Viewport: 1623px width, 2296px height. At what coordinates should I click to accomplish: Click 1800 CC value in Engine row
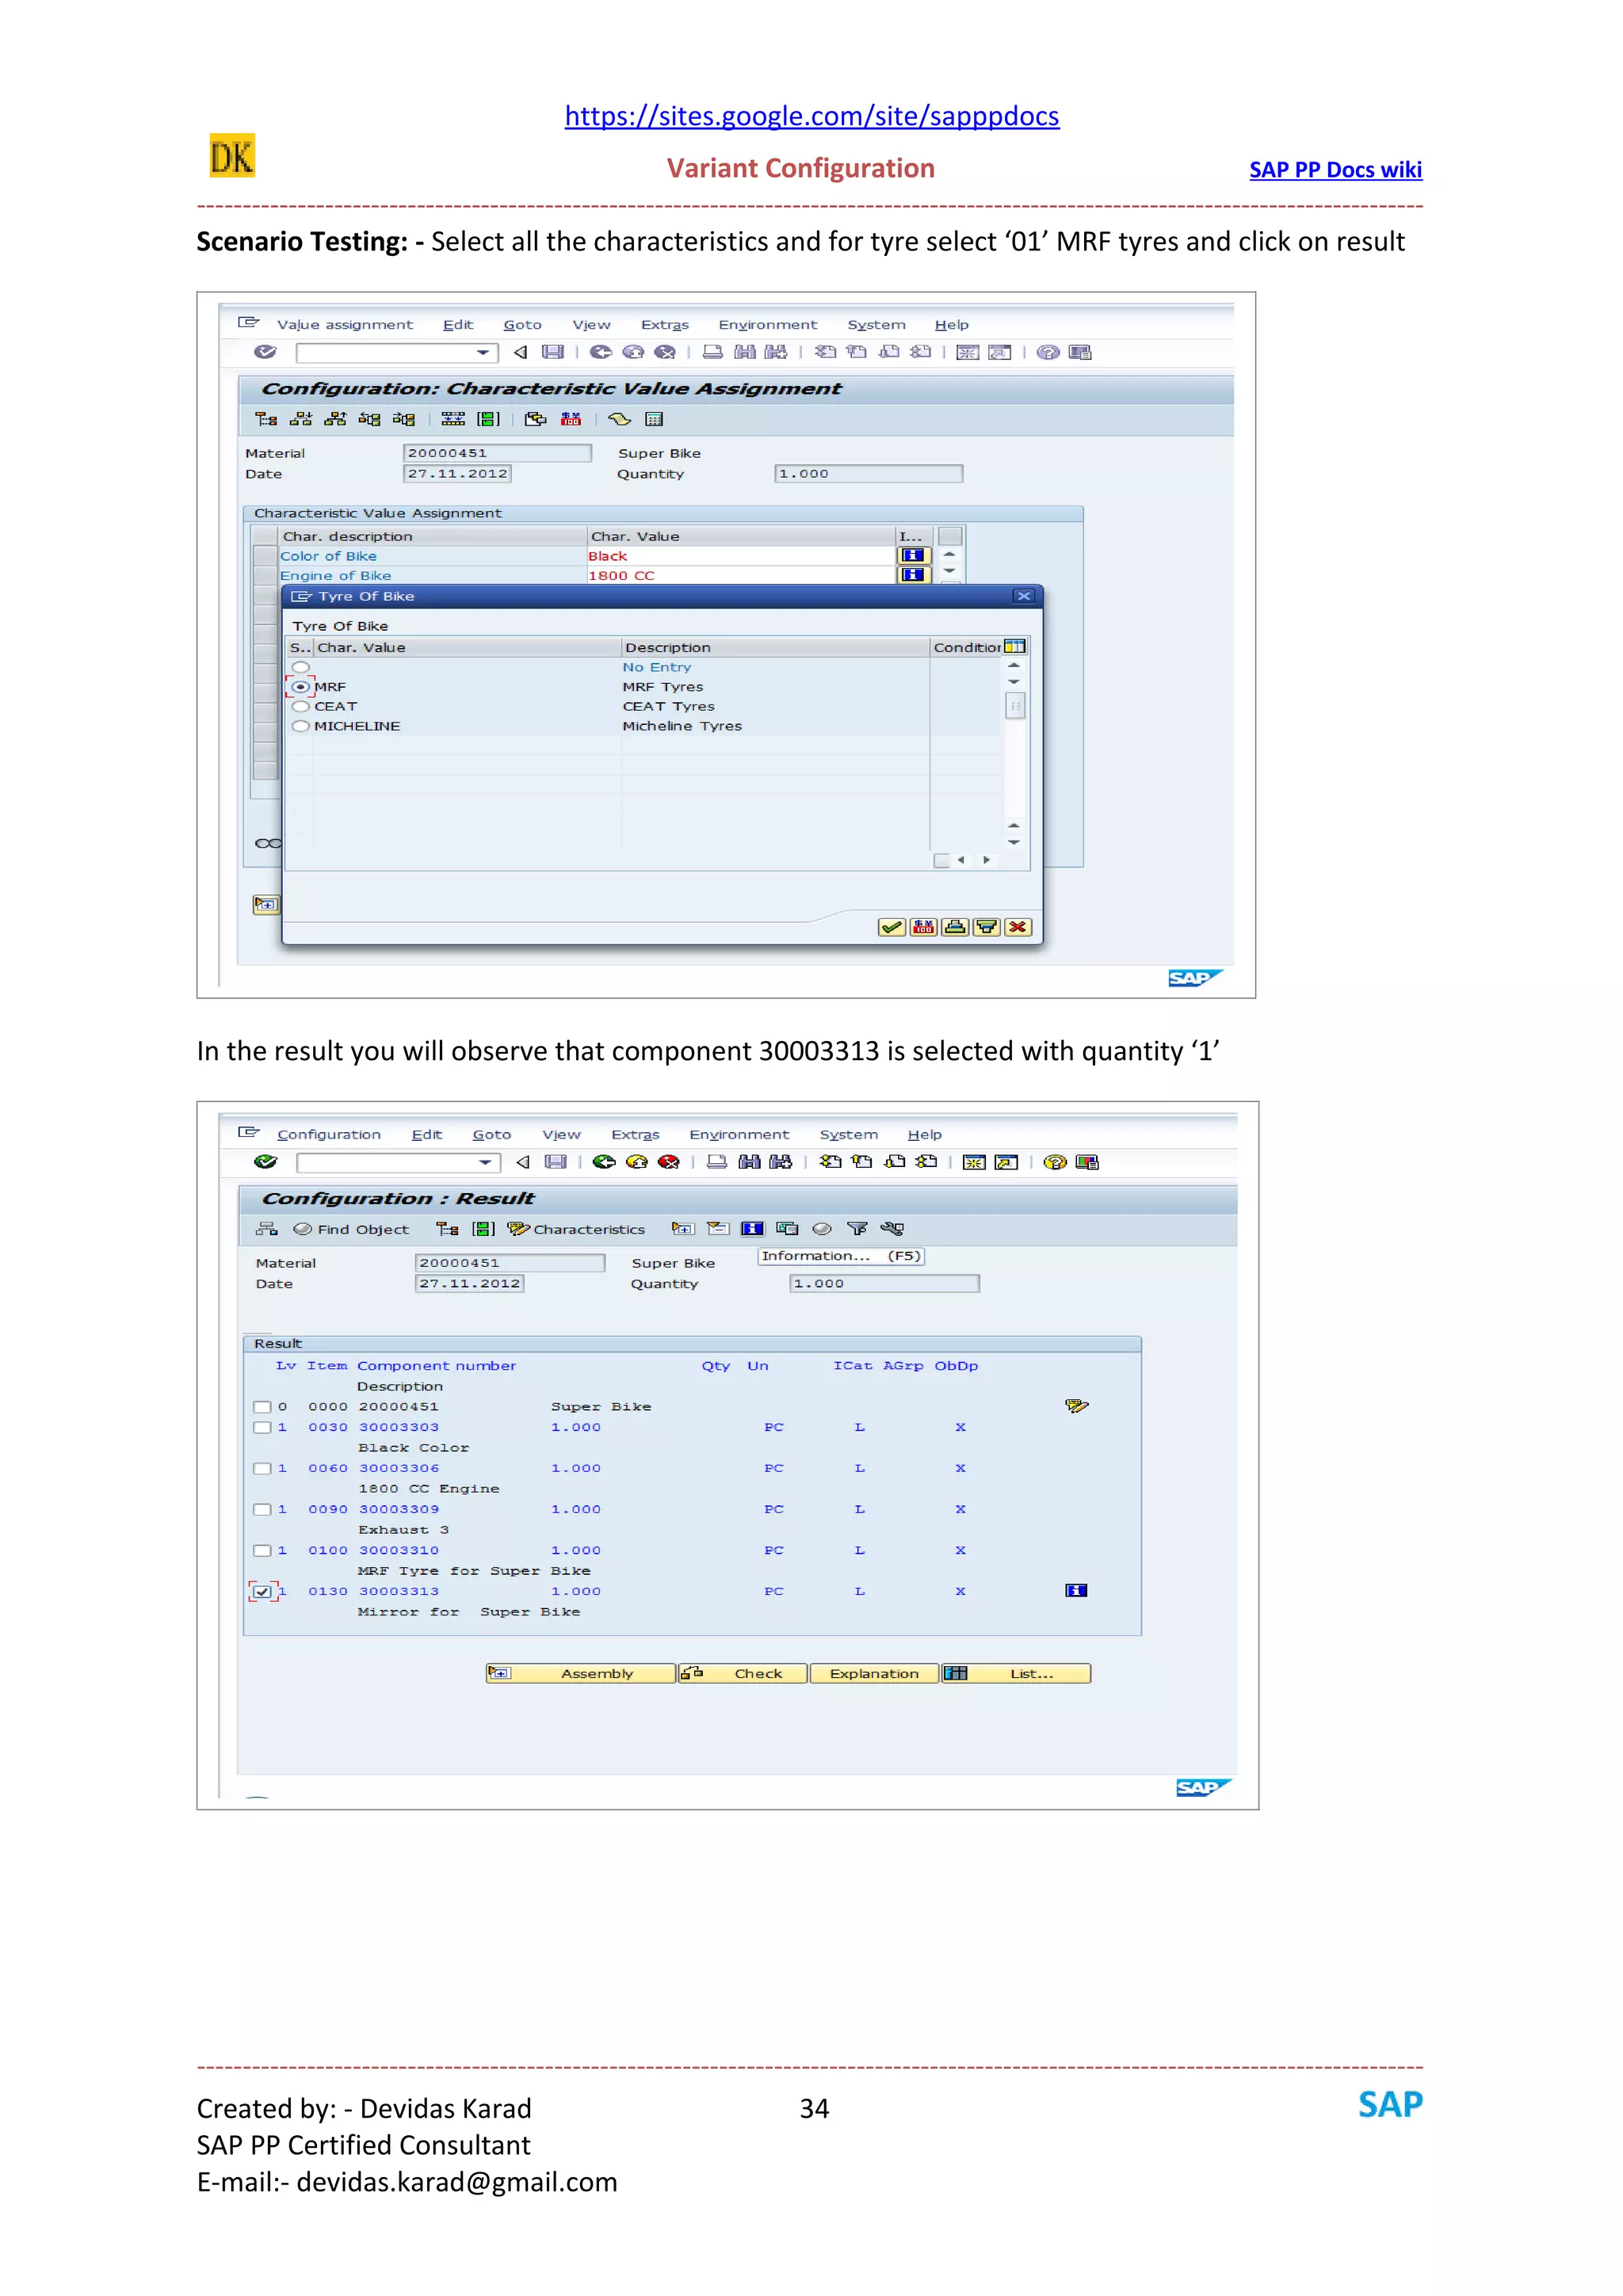[x=621, y=576]
